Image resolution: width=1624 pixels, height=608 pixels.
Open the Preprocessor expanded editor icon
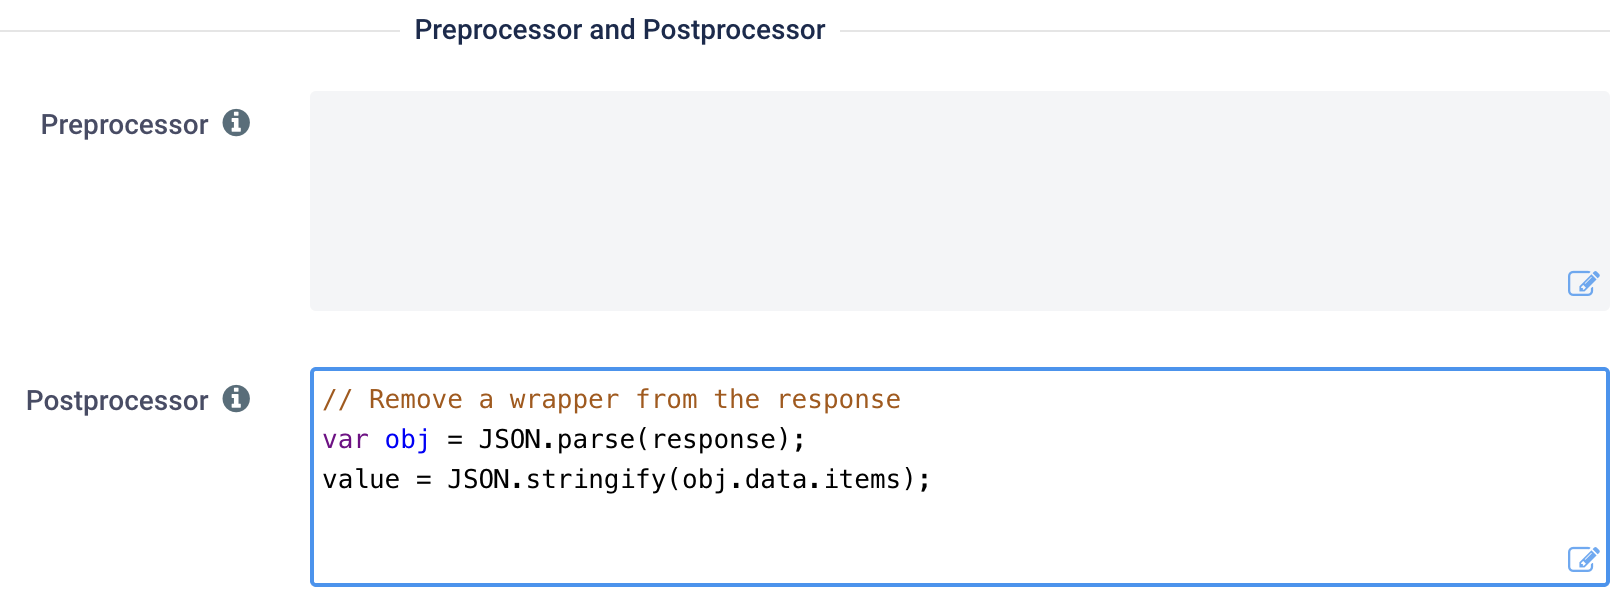1583,283
